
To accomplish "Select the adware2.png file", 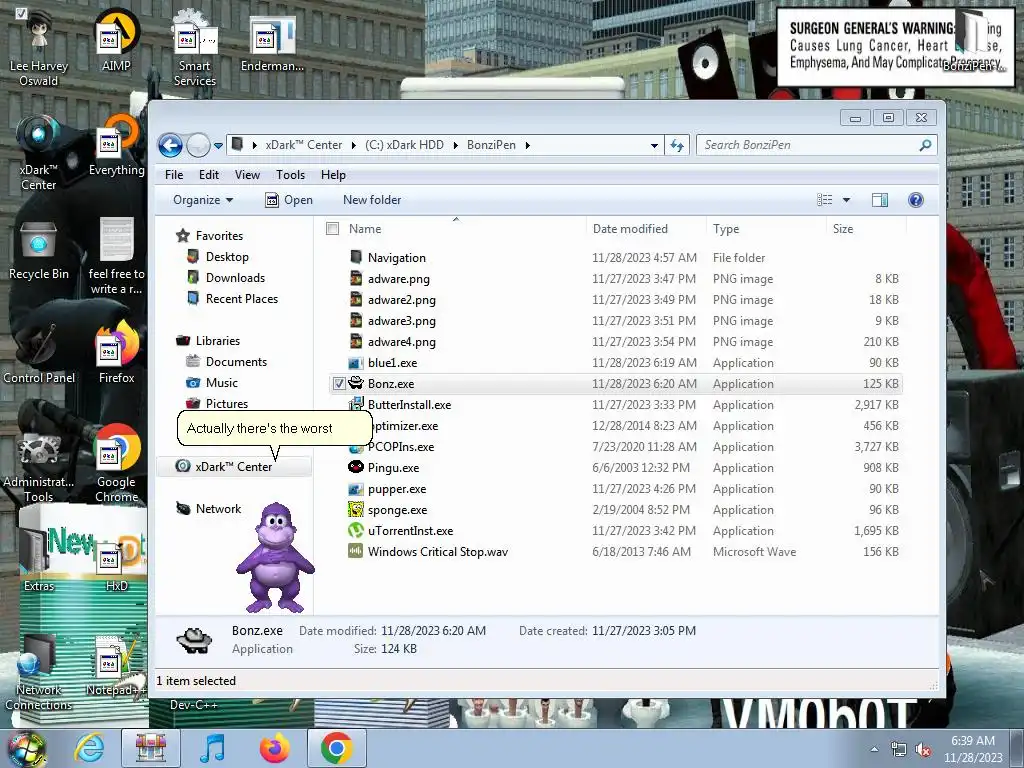I will point(401,300).
